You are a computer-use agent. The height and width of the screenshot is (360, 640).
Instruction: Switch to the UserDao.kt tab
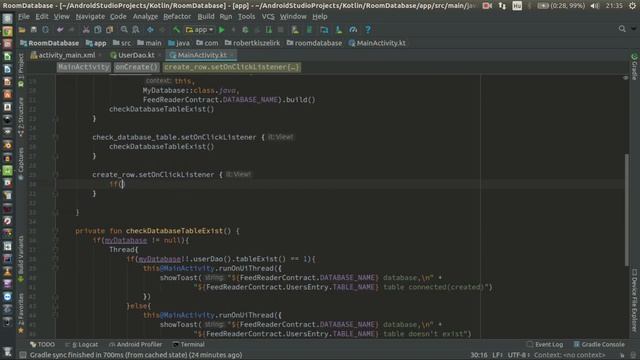pyautogui.click(x=136, y=55)
